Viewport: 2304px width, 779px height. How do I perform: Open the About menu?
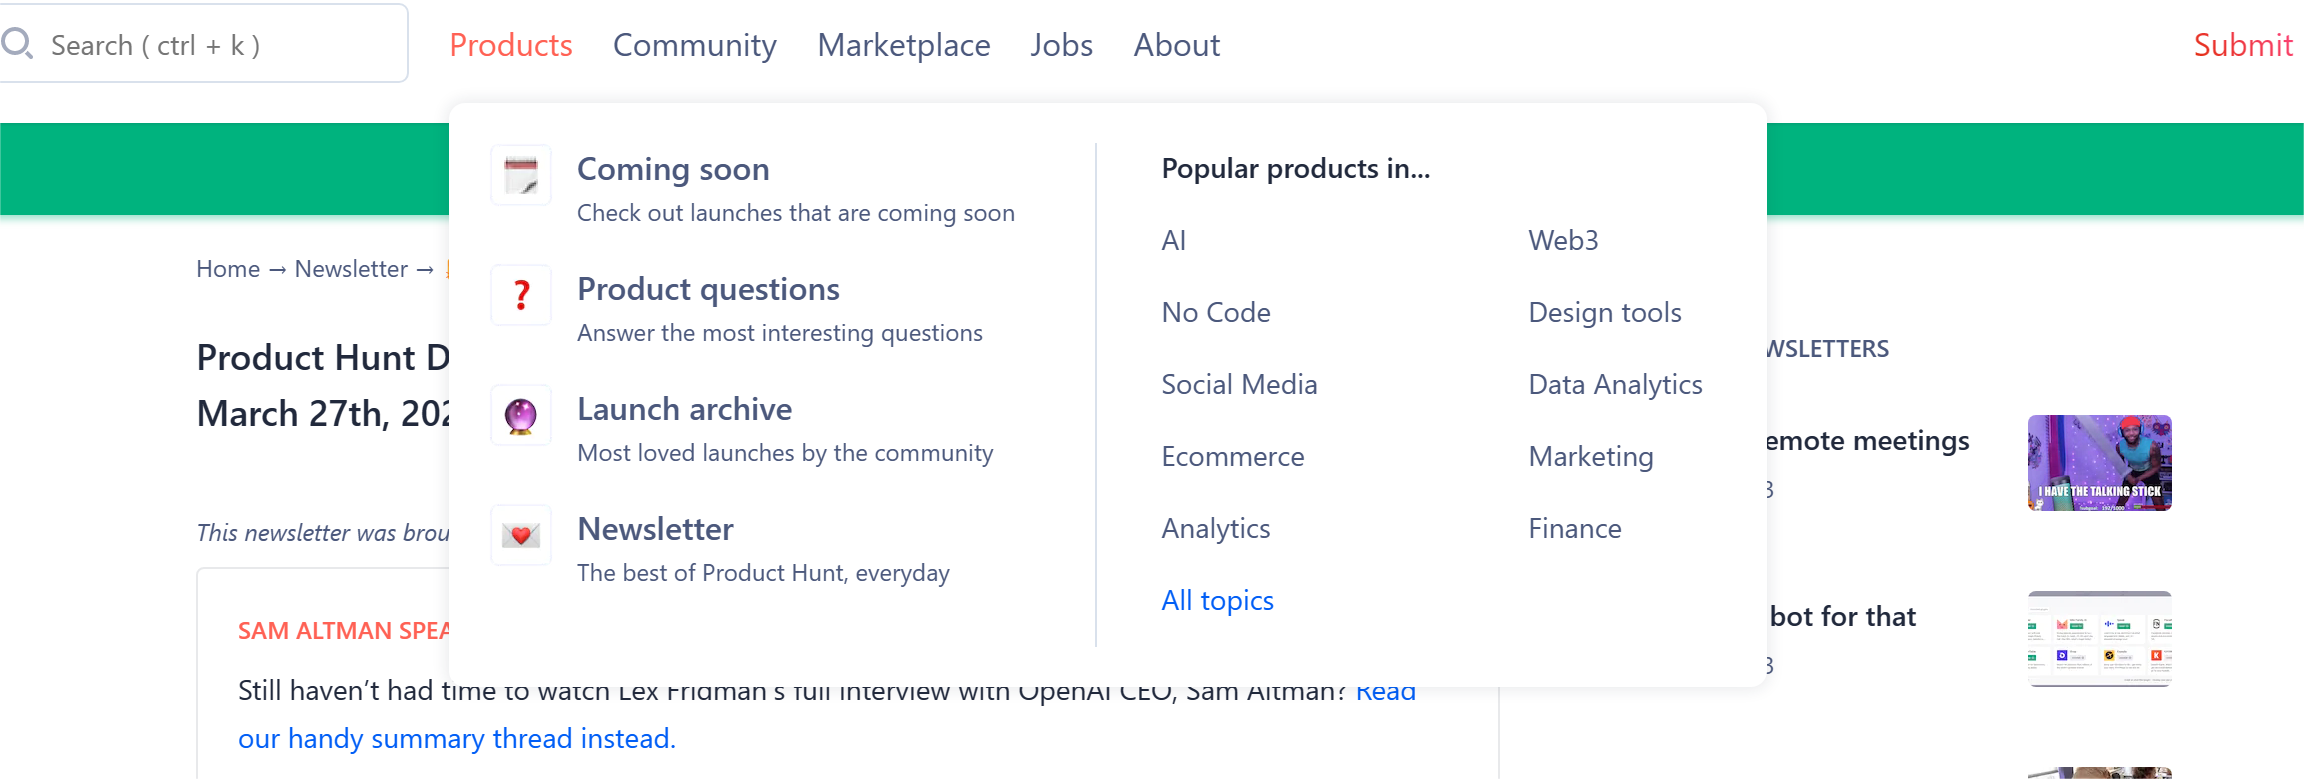click(1176, 45)
